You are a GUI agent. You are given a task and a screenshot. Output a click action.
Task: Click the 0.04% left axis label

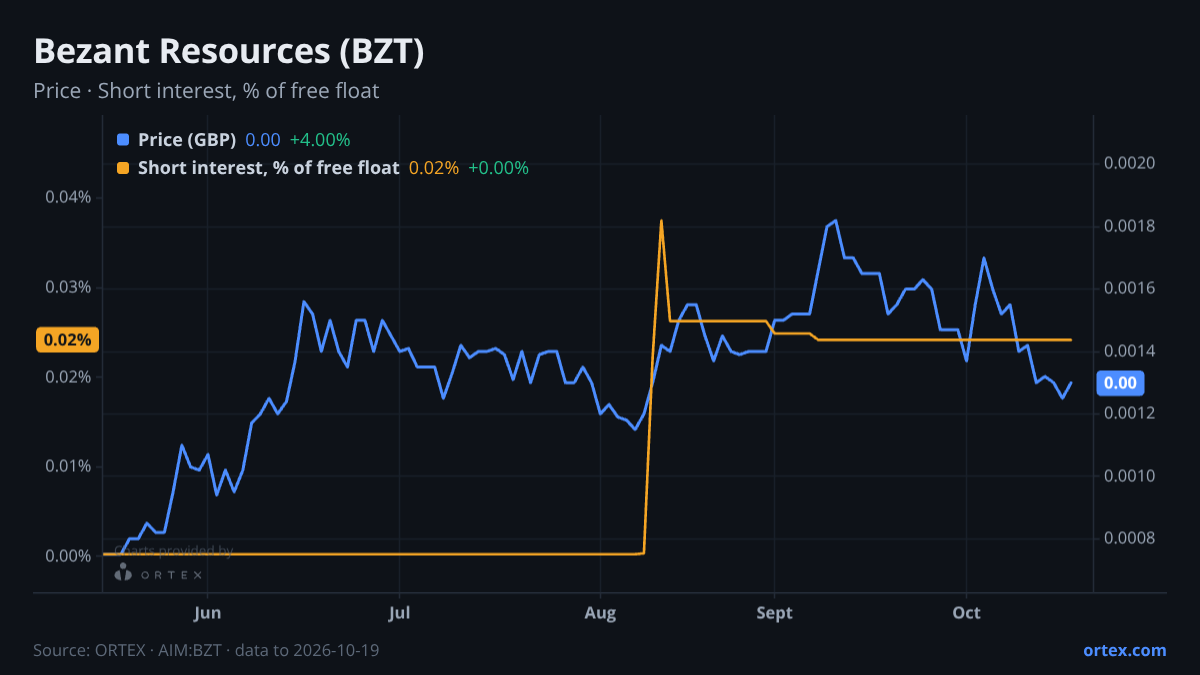(68, 197)
